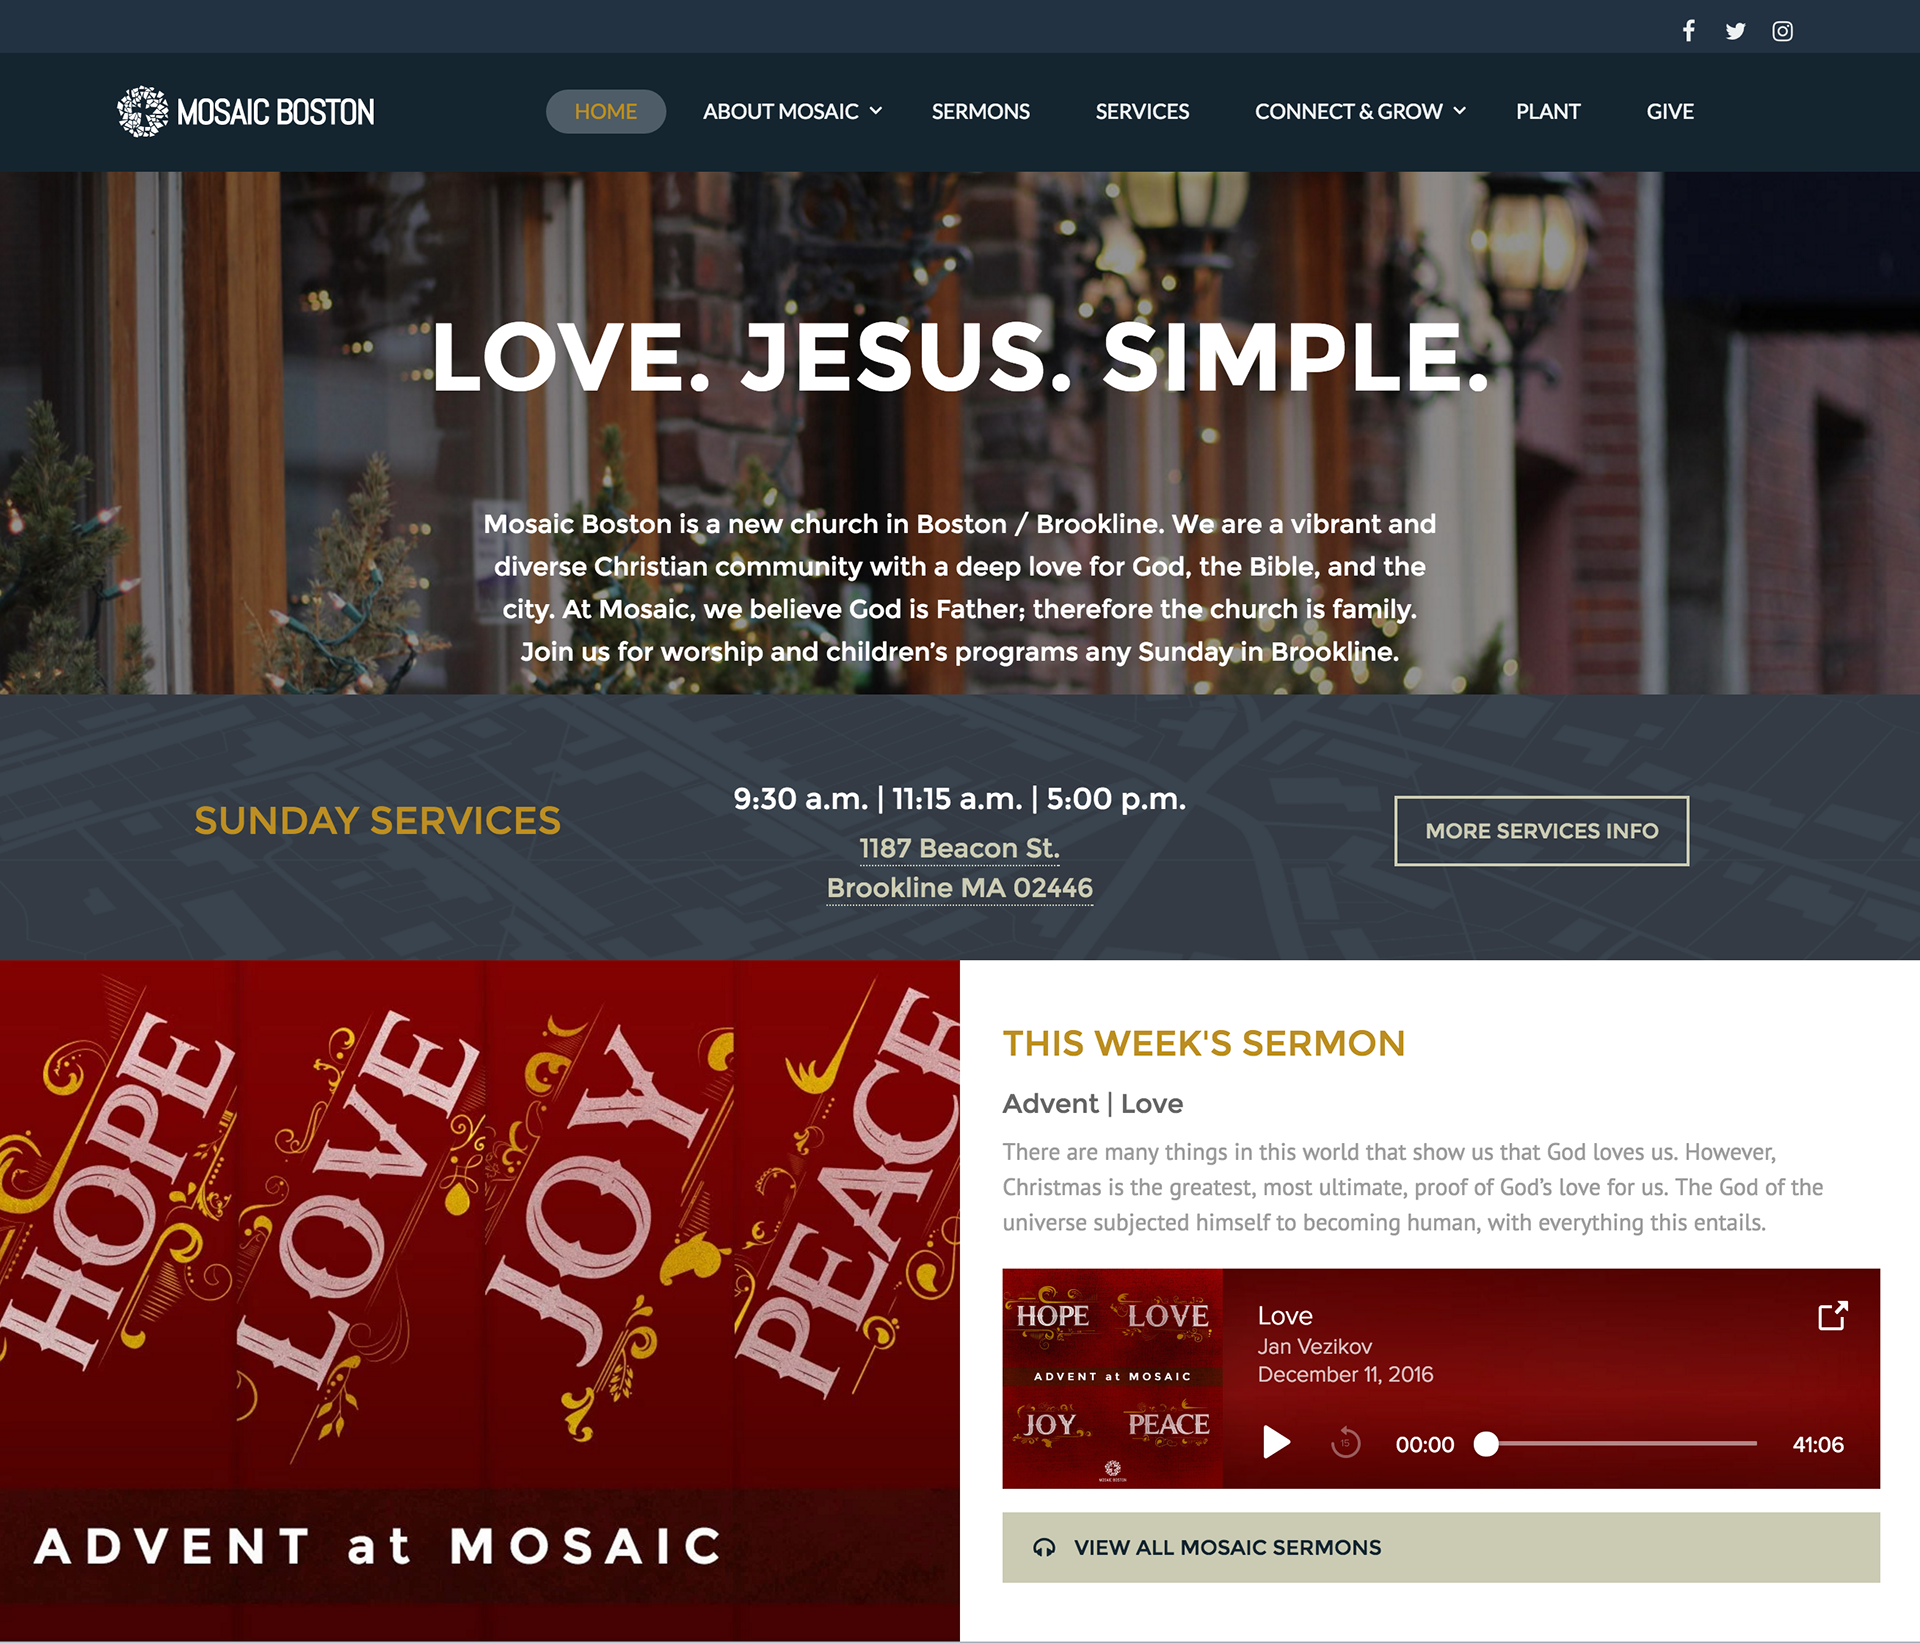Open sermon player in new window
Image resolution: width=1920 pixels, height=1643 pixels.
click(x=1832, y=1315)
